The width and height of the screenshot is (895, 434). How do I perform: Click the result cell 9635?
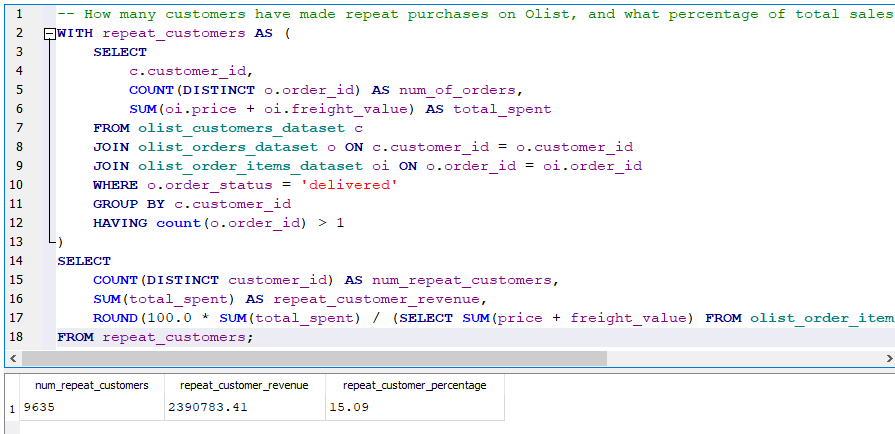point(92,408)
